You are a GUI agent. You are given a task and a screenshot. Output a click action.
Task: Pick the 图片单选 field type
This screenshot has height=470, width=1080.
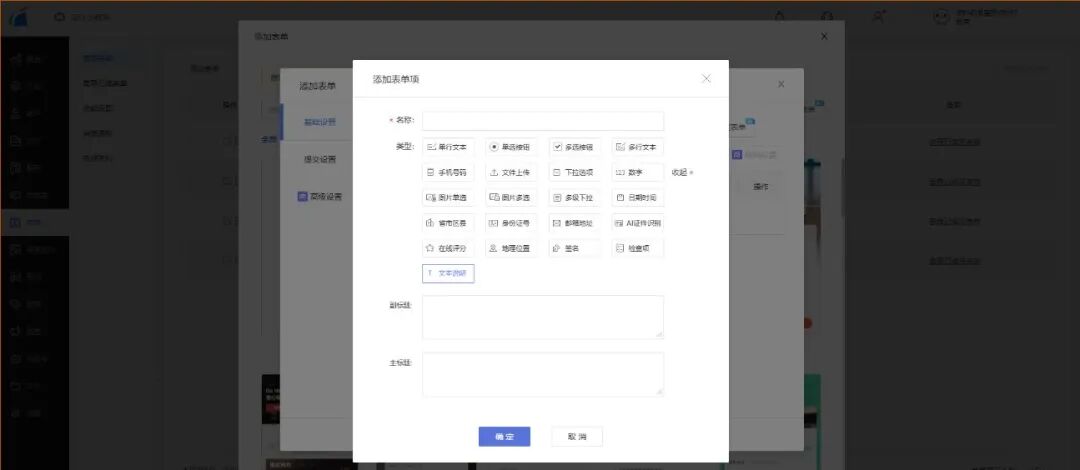click(x=448, y=198)
